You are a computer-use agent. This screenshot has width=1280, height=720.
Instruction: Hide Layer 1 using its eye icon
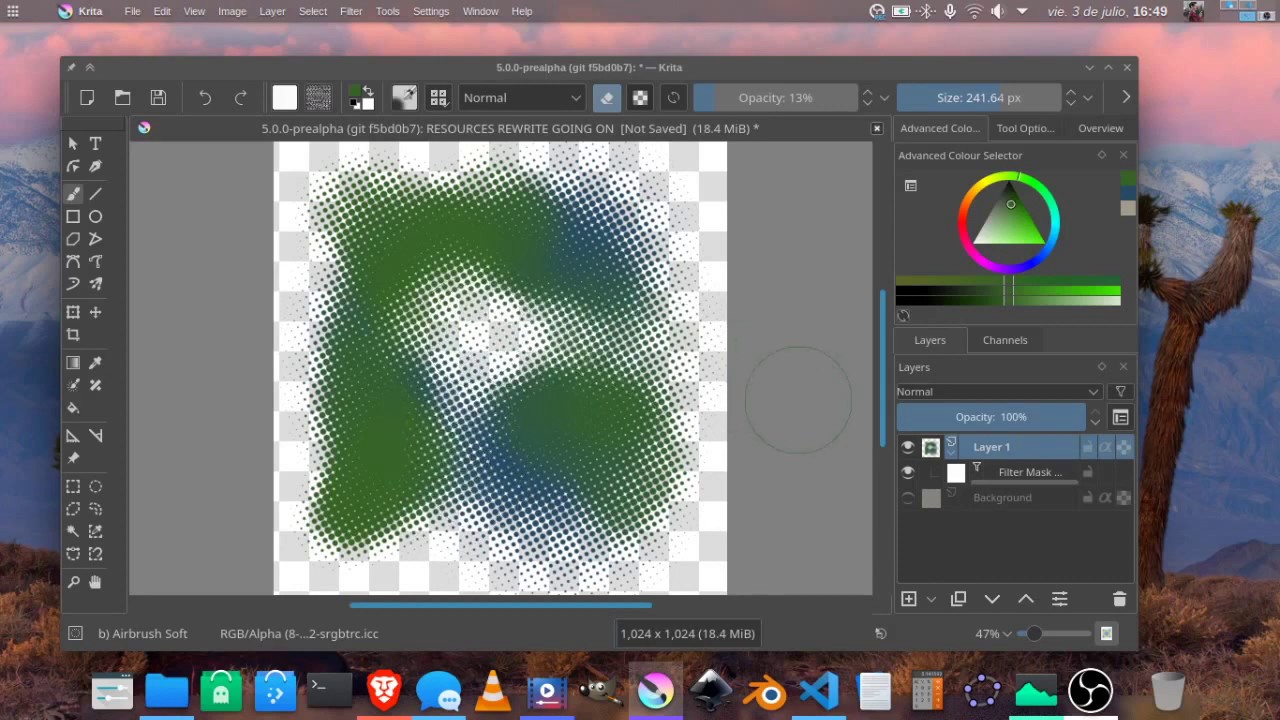pos(908,447)
